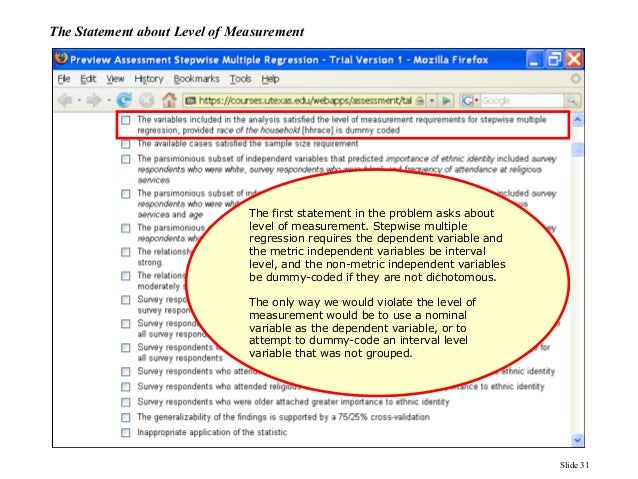Check the relationship 'strong' statement checkbox
Screen dimensions: 638x479
(x=126, y=252)
